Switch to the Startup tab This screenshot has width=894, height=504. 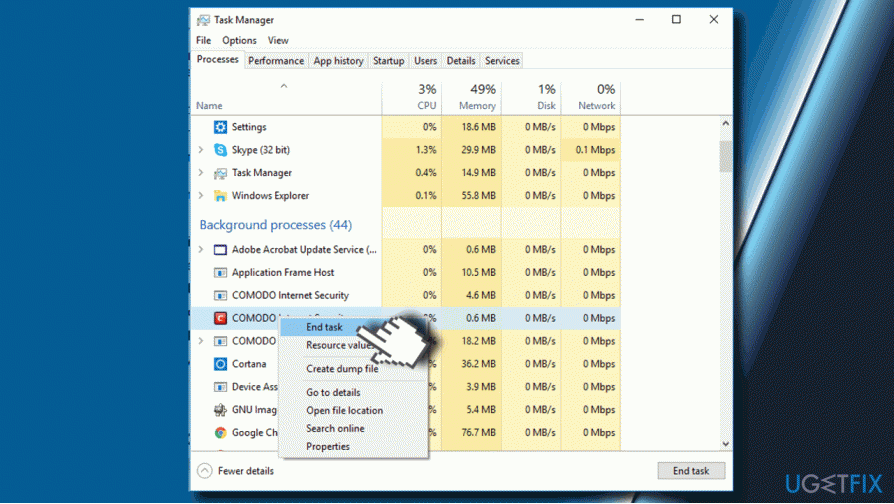coord(388,60)
